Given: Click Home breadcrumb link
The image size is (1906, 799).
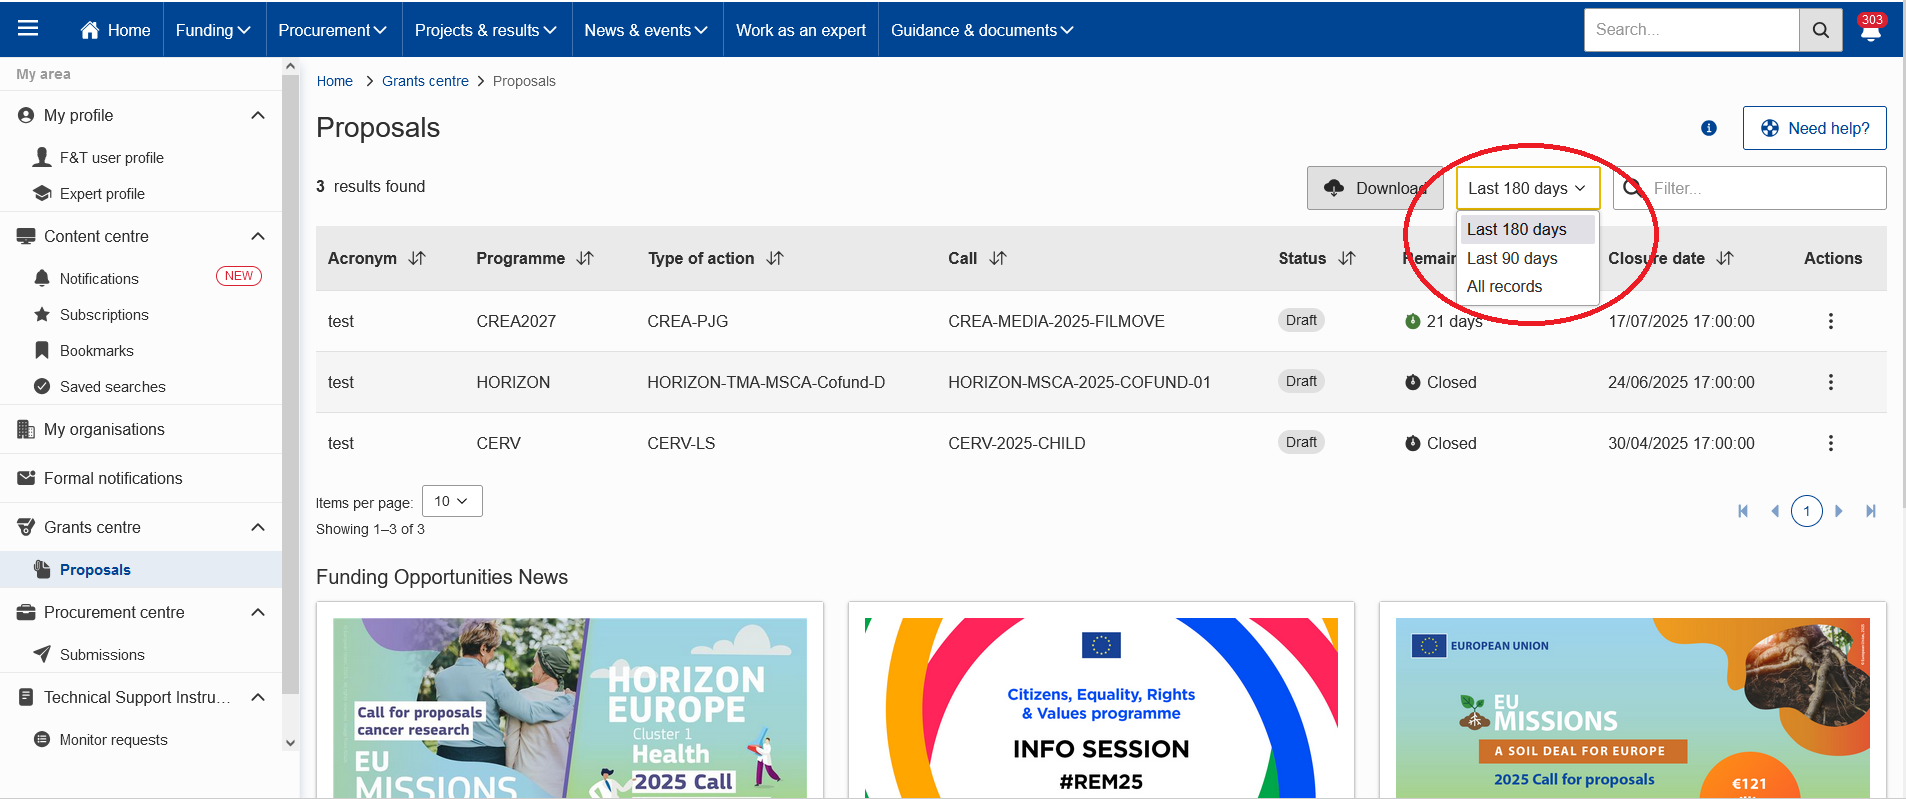Looking at the screenshot, I should point(335,81).
